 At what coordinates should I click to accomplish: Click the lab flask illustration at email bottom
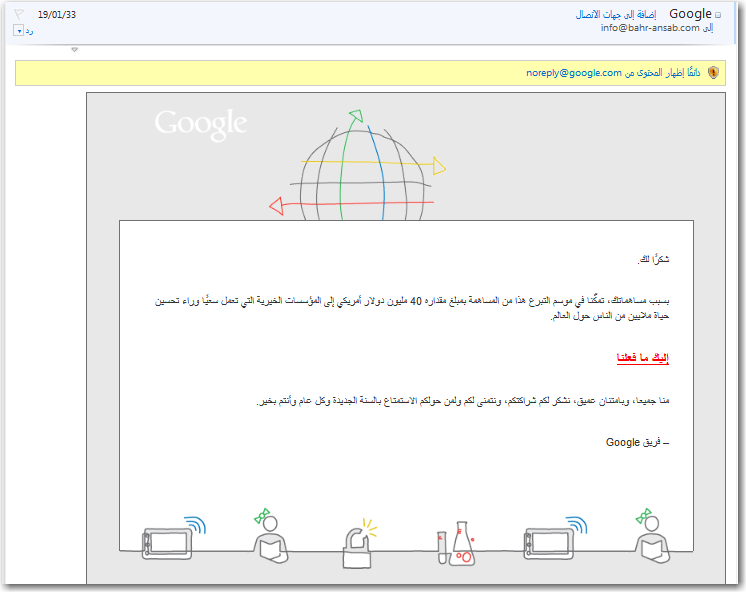(x=456, y=543)
